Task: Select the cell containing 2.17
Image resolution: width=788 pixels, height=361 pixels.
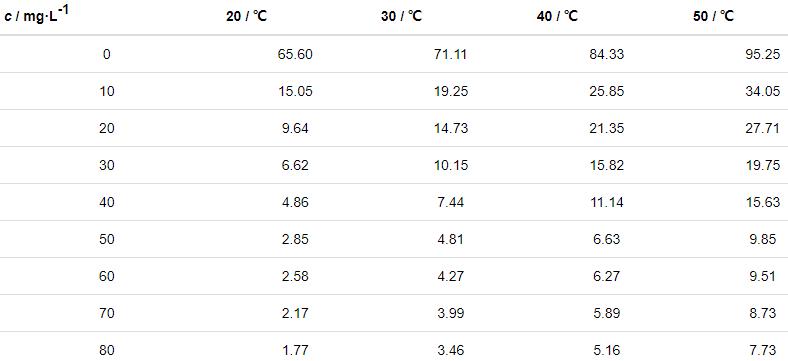Action: coord(295,313)
